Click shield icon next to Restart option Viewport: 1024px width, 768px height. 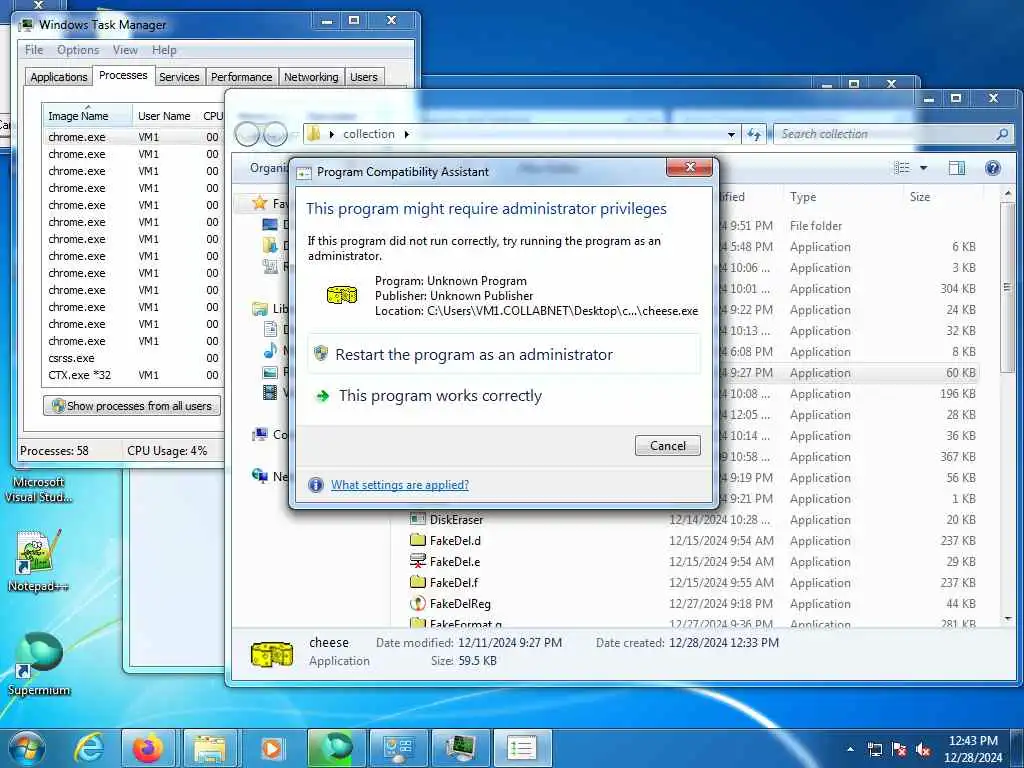tap(321, 353)
